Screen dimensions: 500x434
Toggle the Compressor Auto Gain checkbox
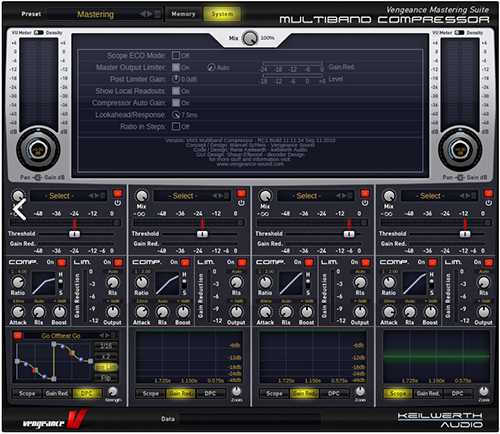coord(176,103)
